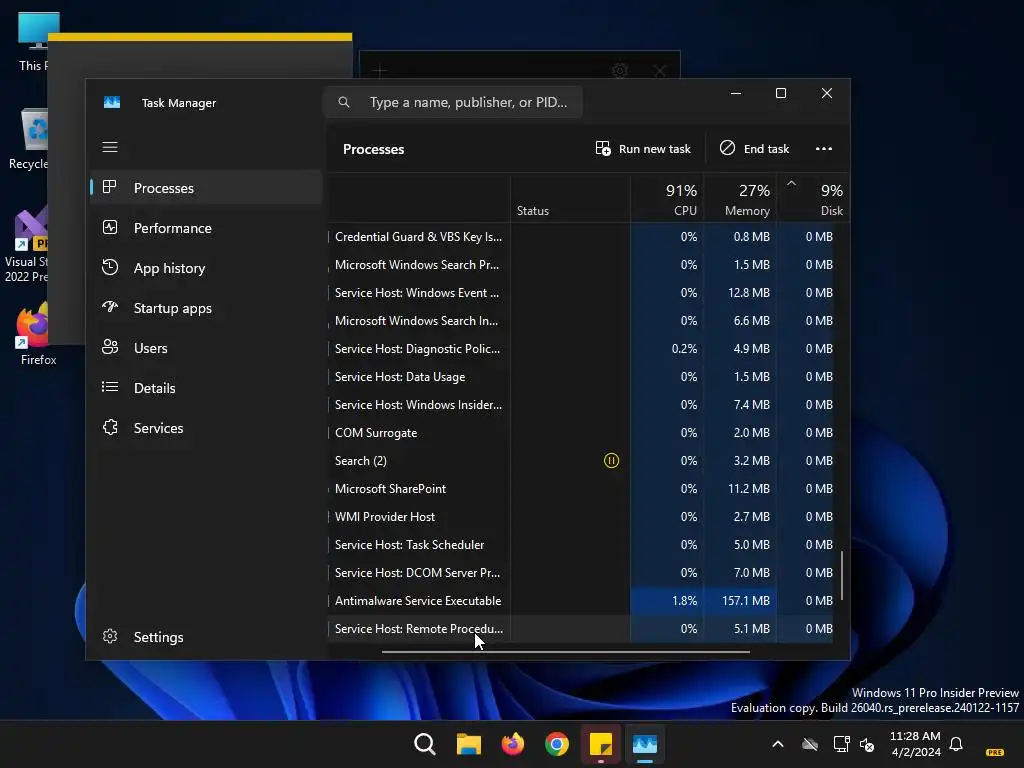Sort by the Disk column header

click(x=814, y=199)
